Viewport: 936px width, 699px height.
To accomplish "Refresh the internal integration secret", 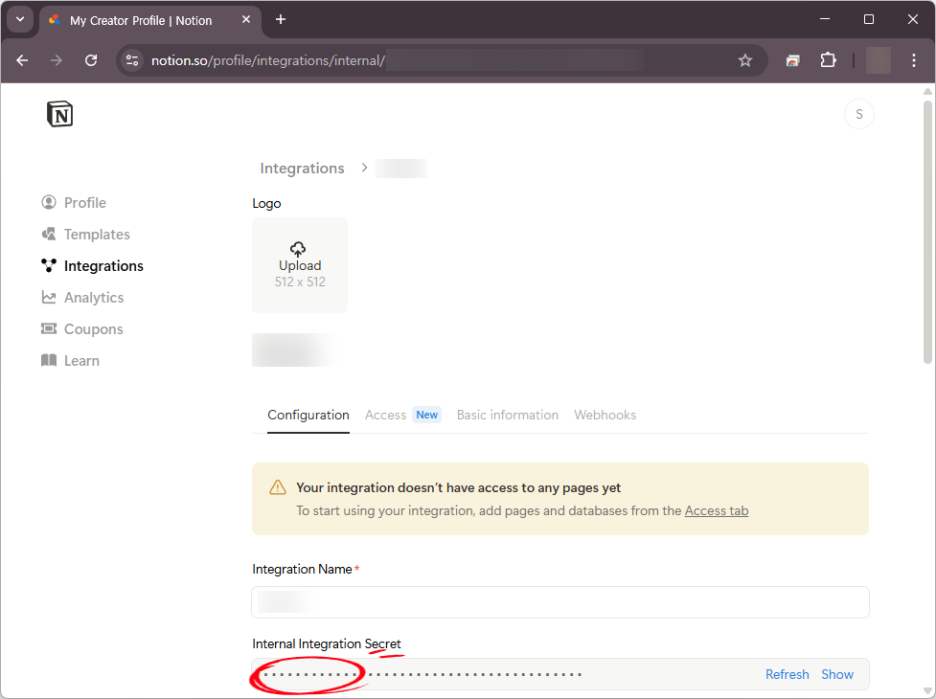I will (x=787, y=675).
